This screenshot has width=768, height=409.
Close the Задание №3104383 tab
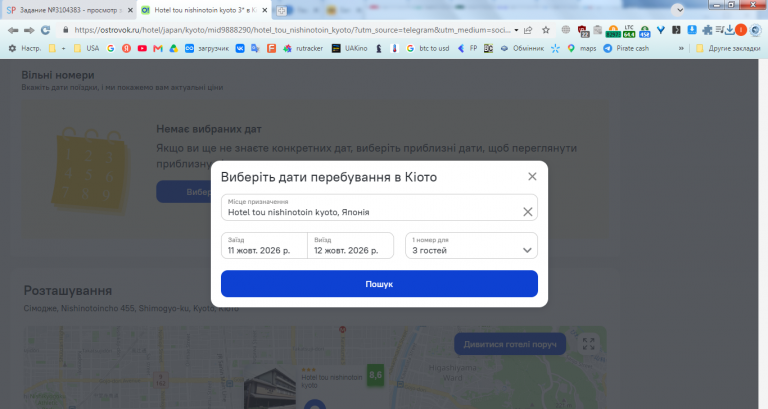coord(130,10)
